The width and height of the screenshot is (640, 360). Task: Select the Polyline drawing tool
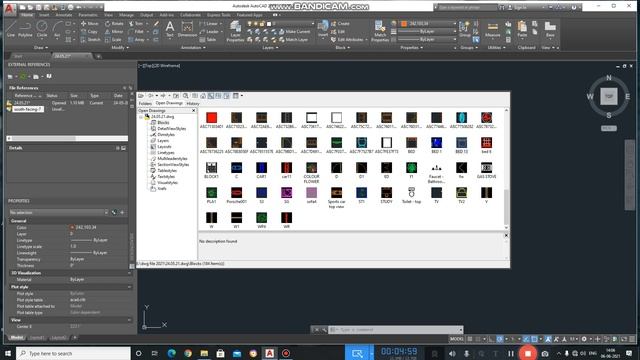(25, 29)
